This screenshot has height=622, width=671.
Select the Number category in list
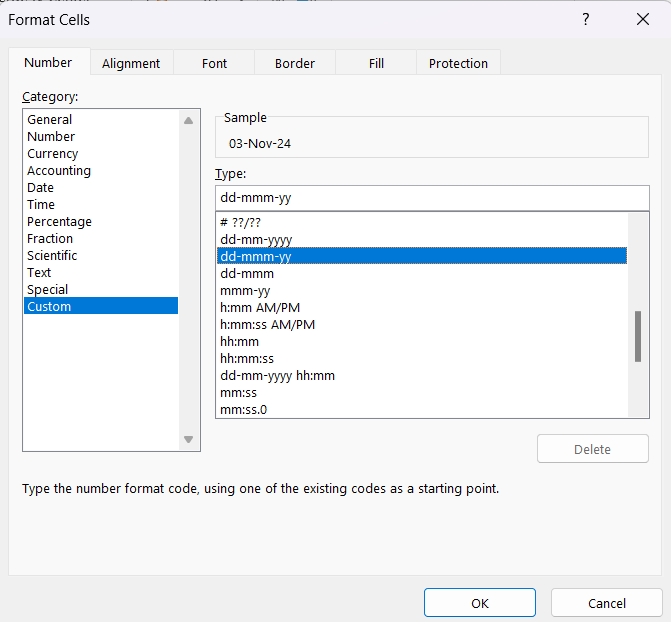tap(101, 137)
